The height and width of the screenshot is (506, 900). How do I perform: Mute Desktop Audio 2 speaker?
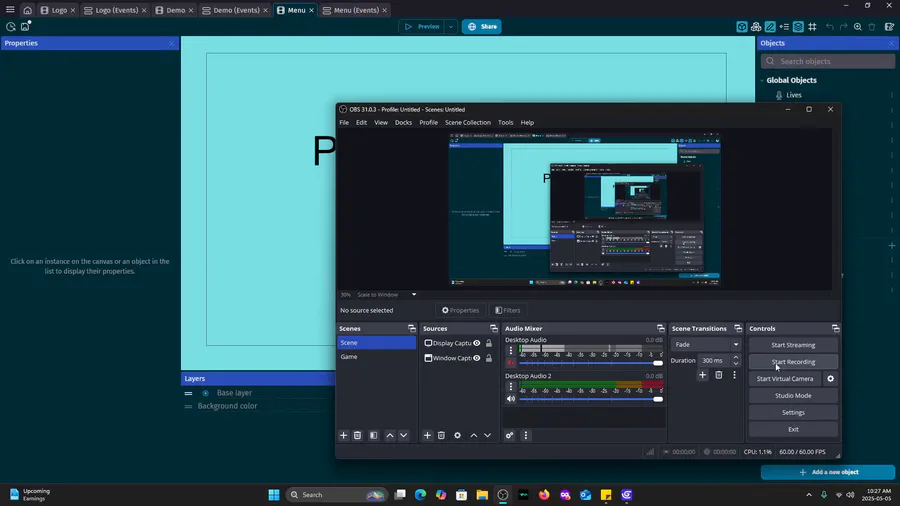[x=511, y=399]
